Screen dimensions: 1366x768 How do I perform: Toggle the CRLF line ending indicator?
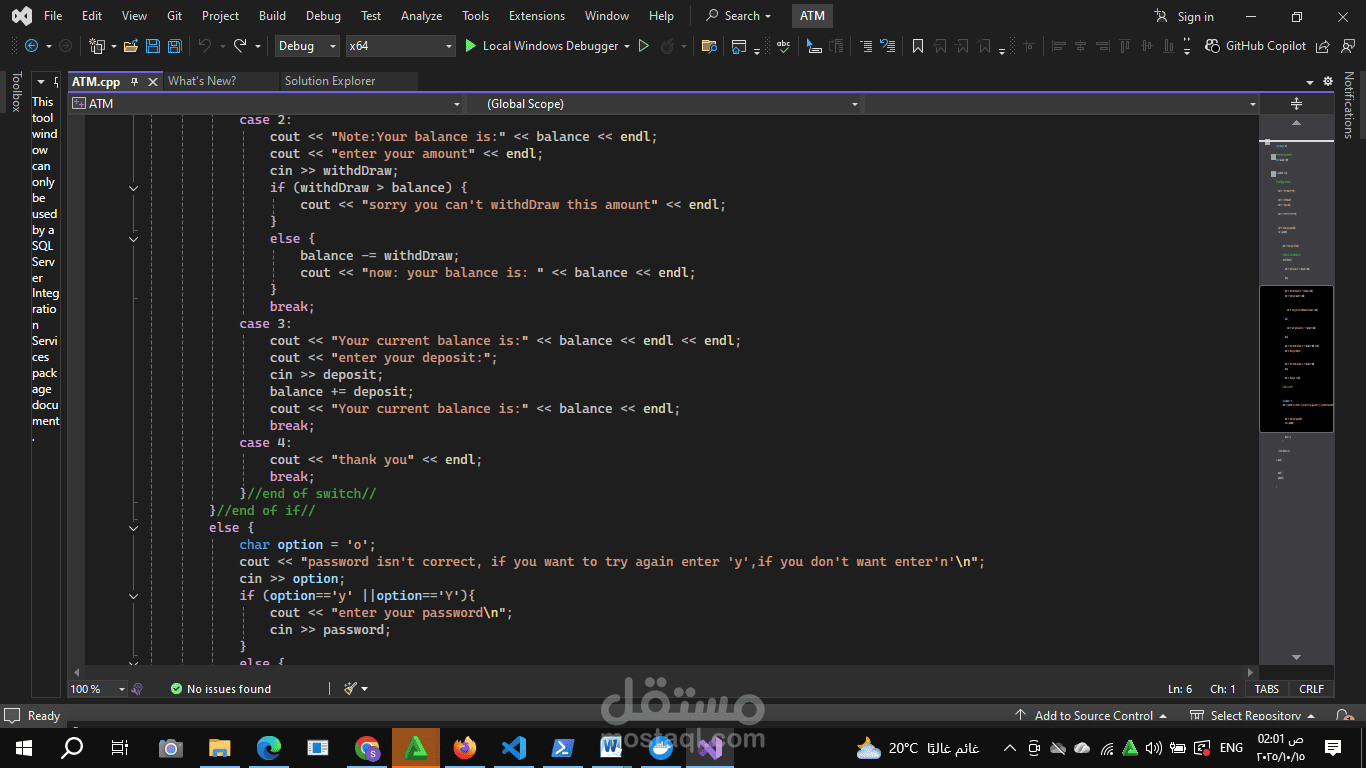click(x=1311, y=689)
